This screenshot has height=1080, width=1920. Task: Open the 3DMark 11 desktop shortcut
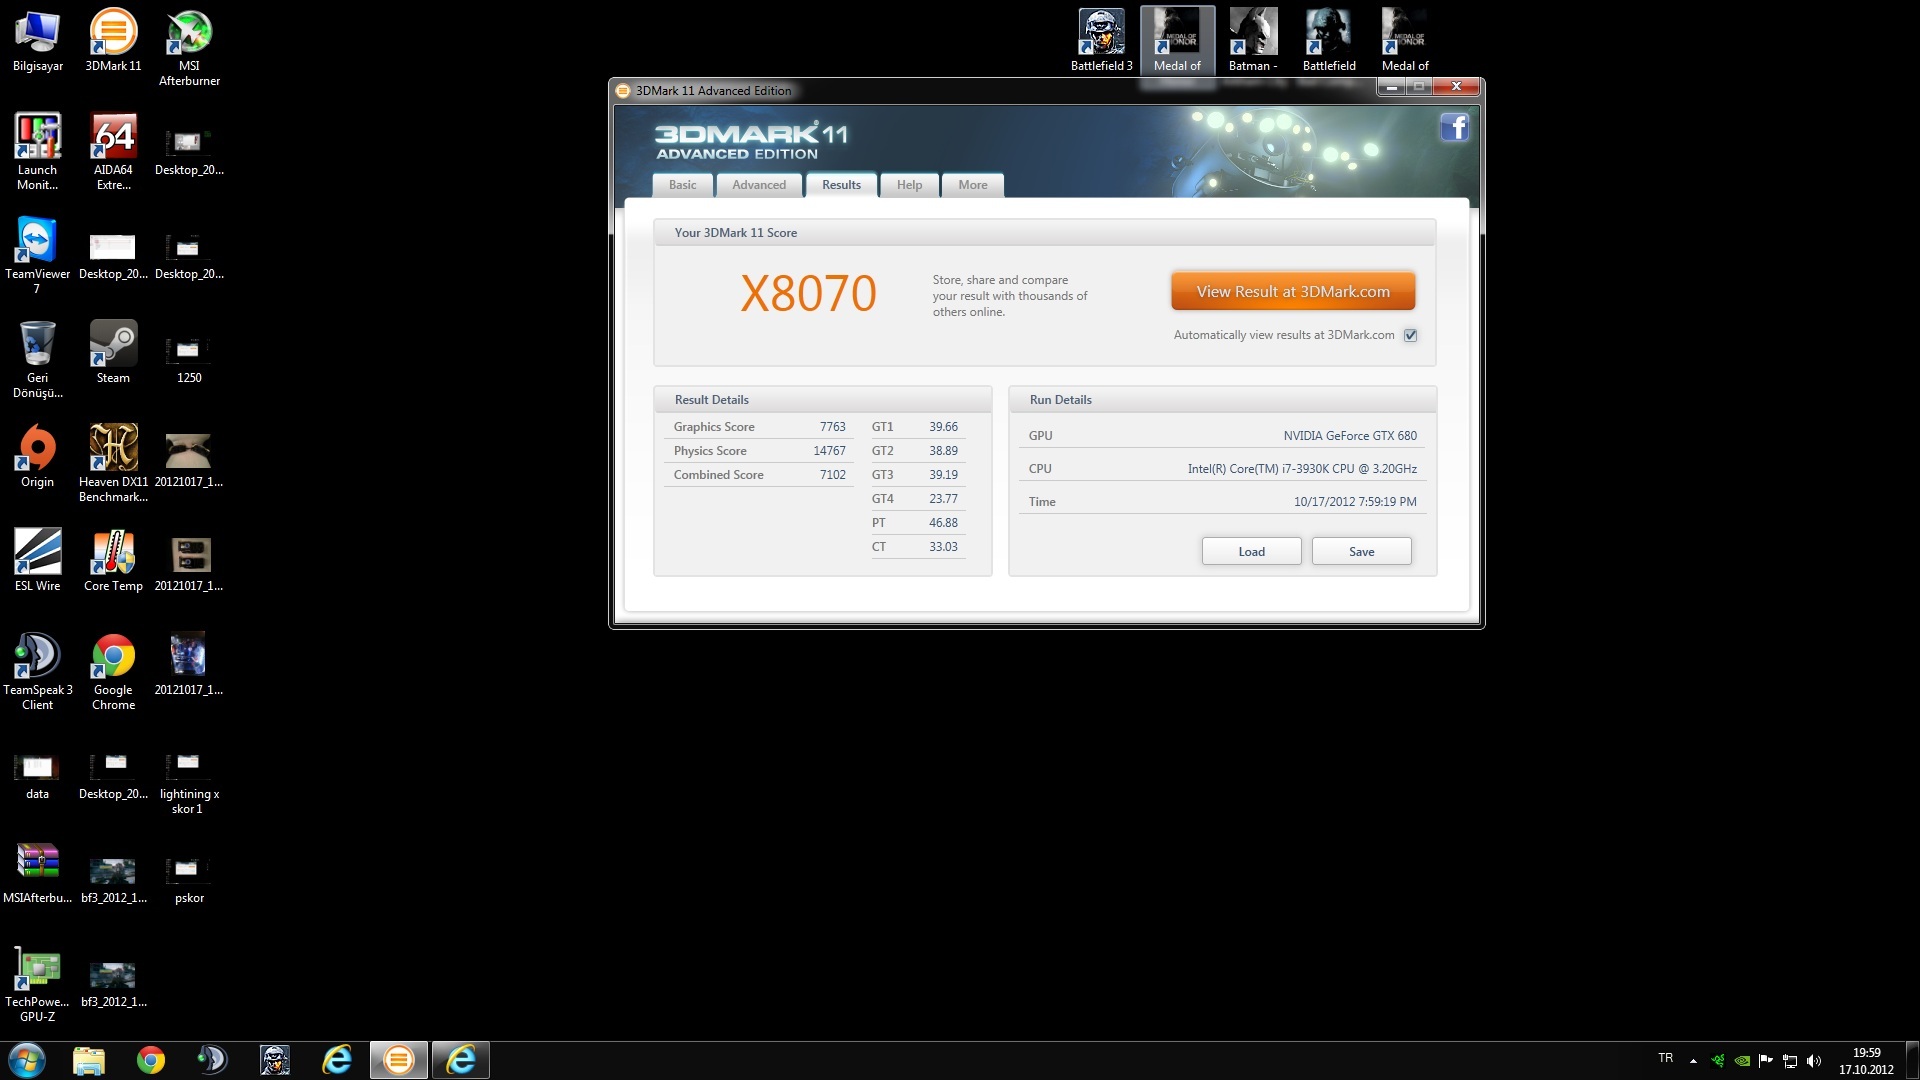tap(113, 42)
